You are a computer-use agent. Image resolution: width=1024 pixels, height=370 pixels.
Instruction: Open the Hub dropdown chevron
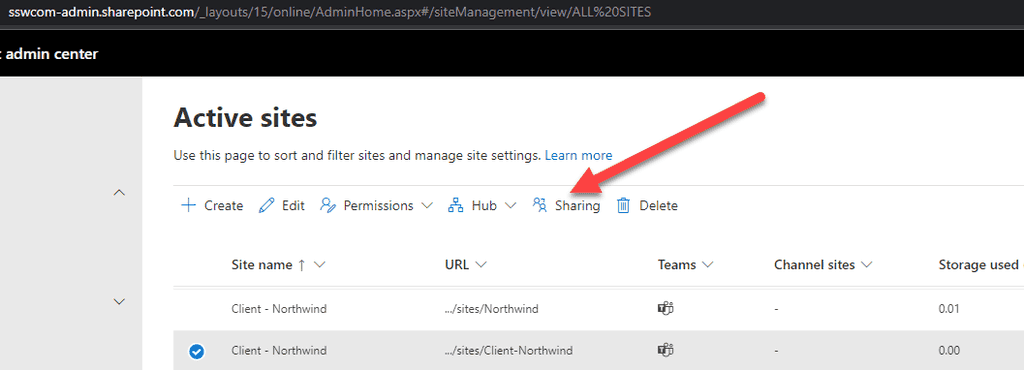coord(511,206)
